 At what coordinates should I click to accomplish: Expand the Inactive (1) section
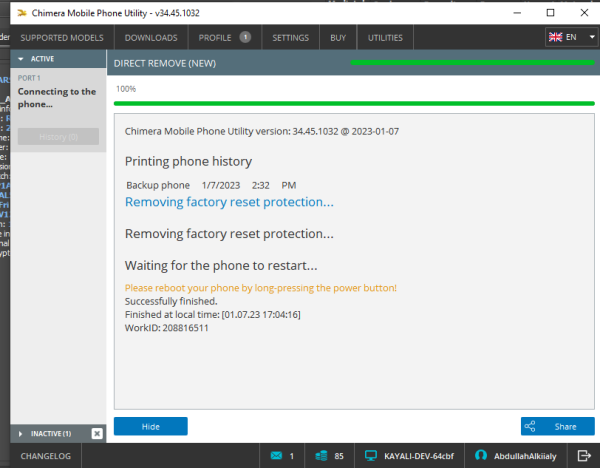(21, 434)
